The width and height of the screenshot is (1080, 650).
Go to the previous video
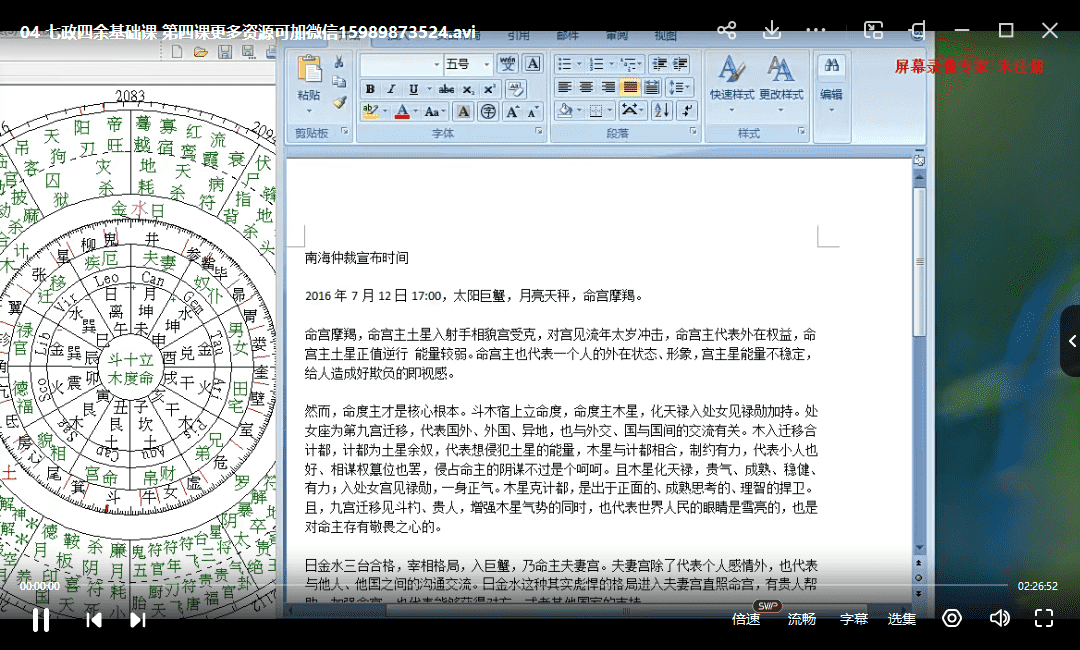94,619
